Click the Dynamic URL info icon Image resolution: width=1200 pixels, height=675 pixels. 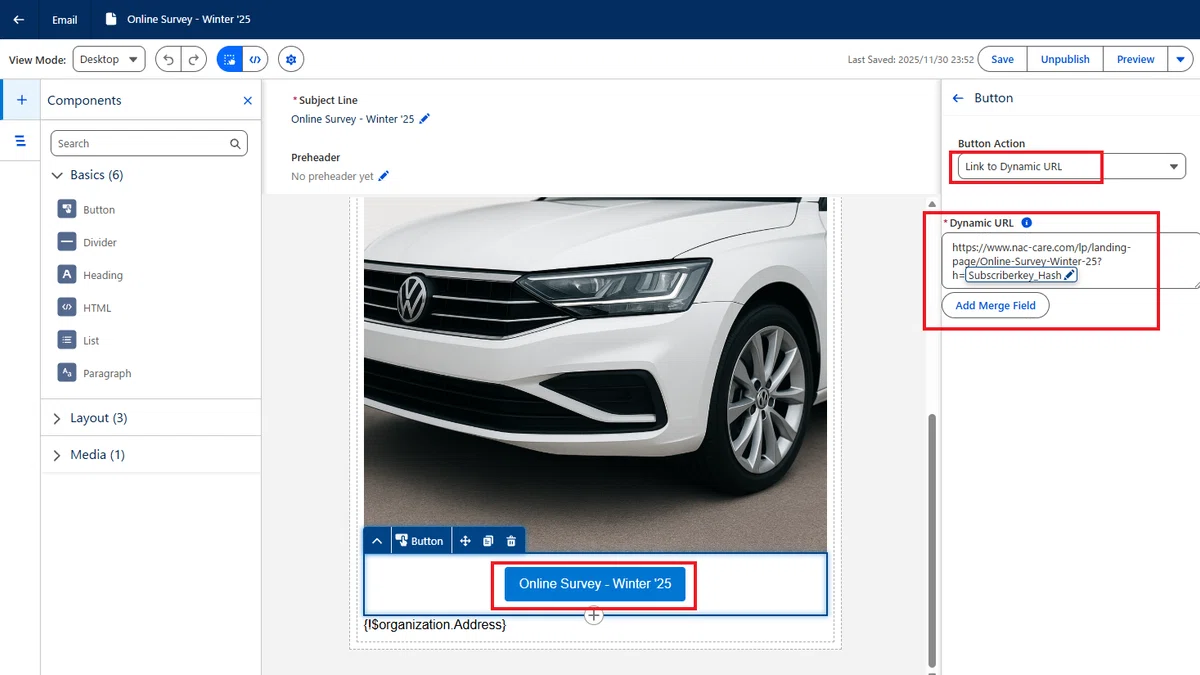[x=1026, y=223]
